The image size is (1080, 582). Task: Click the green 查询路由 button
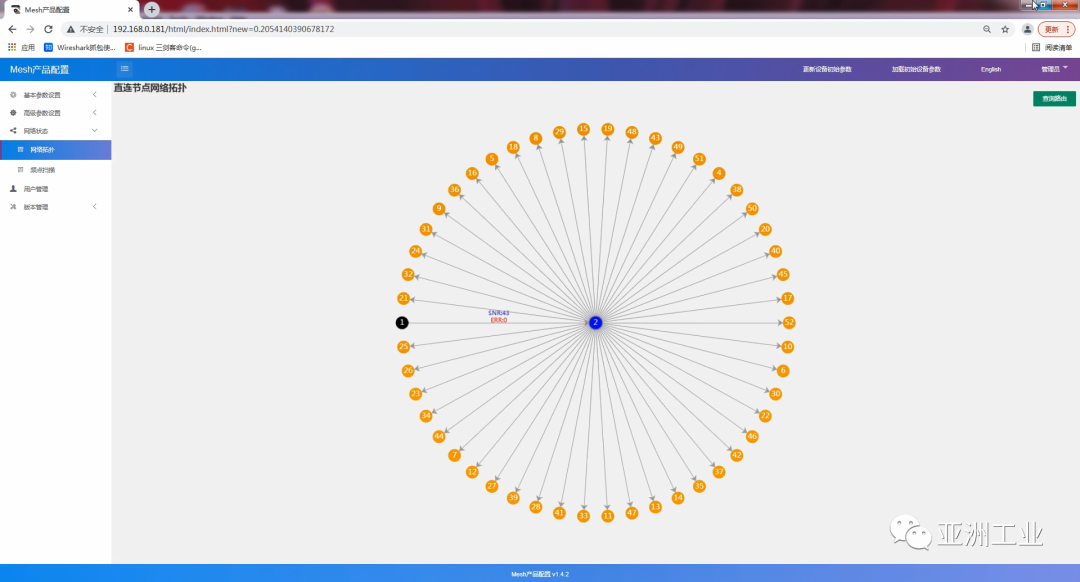[x=1054, y=99]
